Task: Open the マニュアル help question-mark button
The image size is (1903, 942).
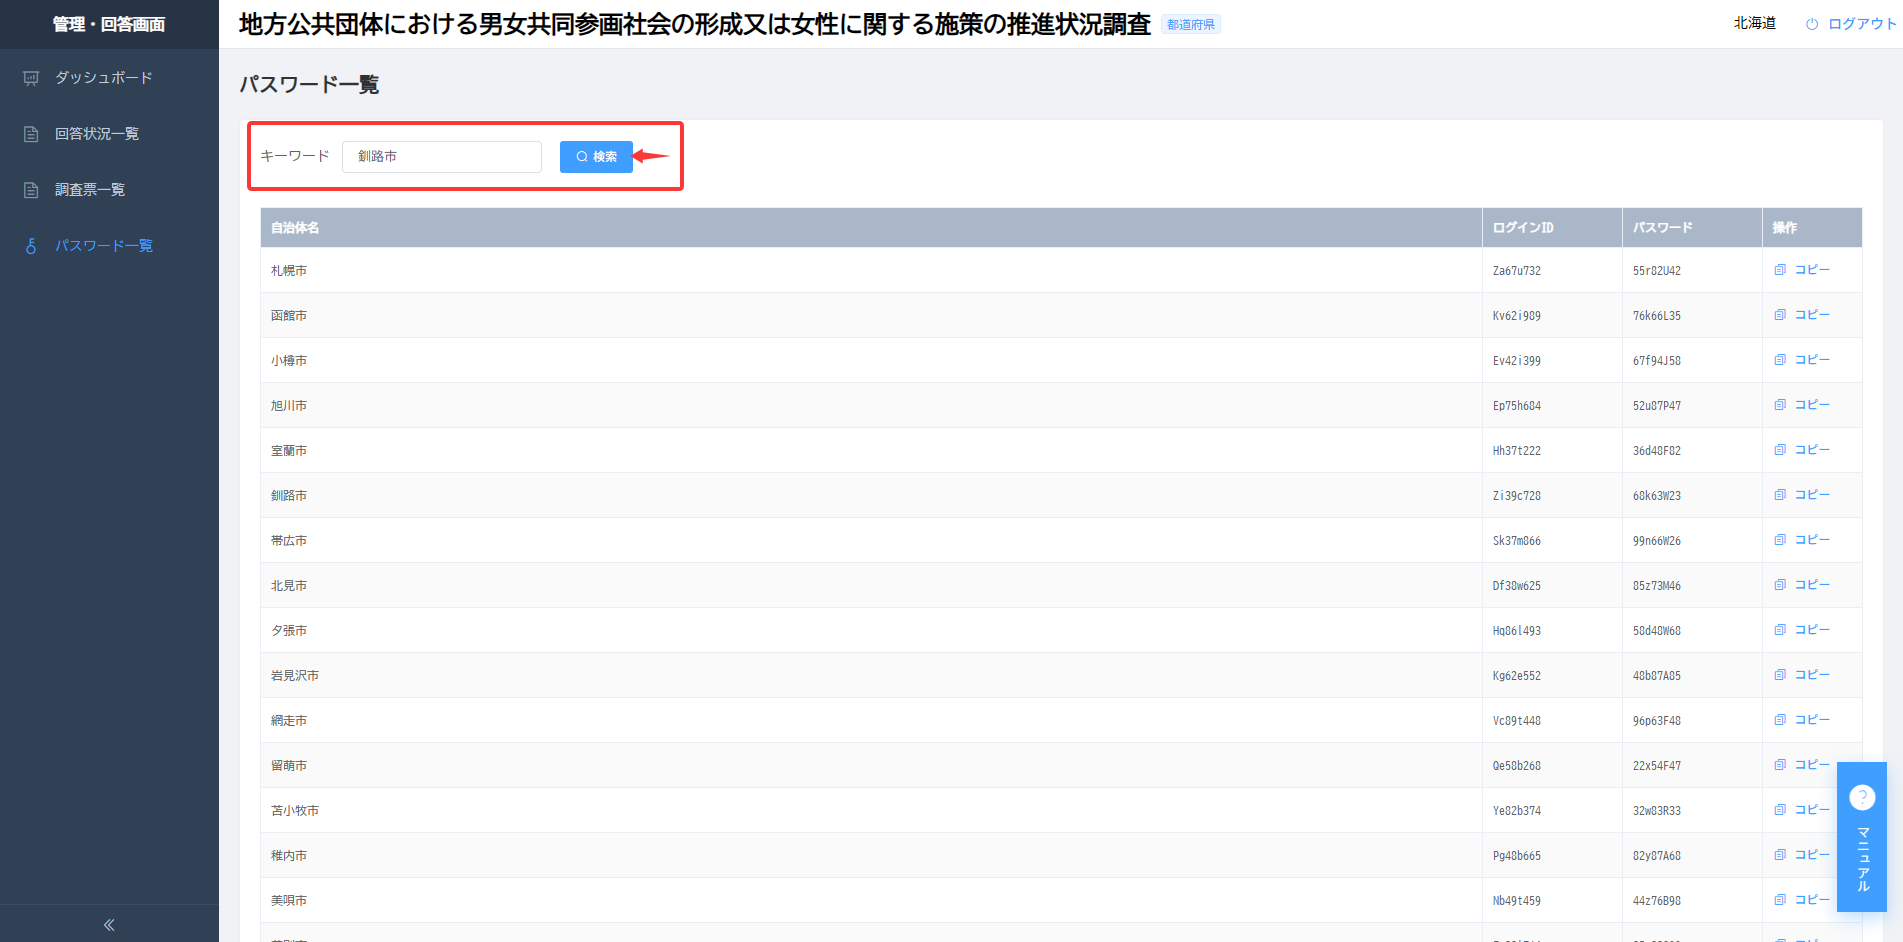Action: [1862, 797]
